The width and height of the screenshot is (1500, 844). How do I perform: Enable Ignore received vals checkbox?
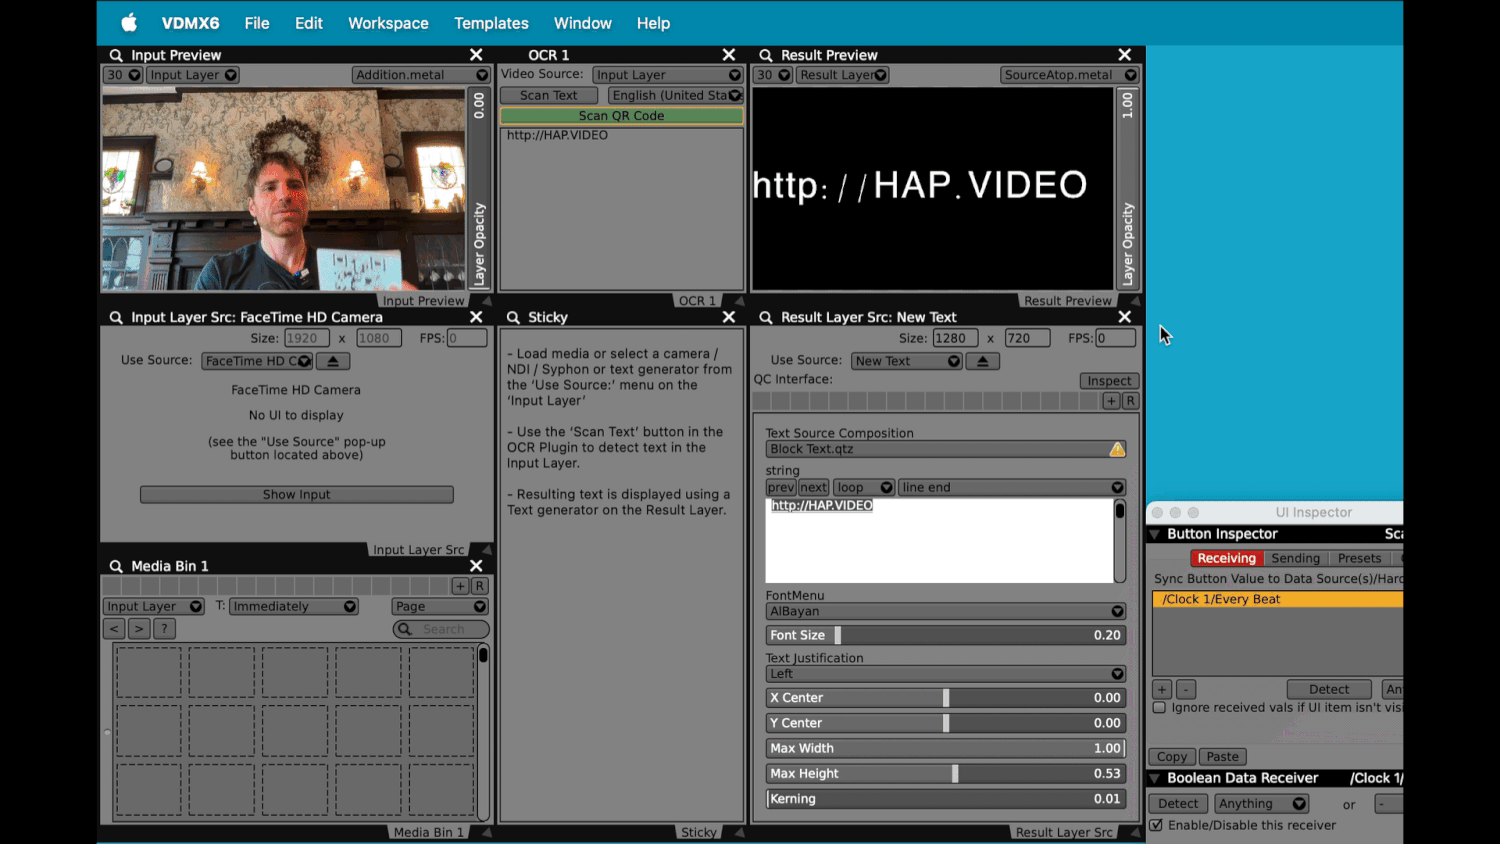[1160, 708]
